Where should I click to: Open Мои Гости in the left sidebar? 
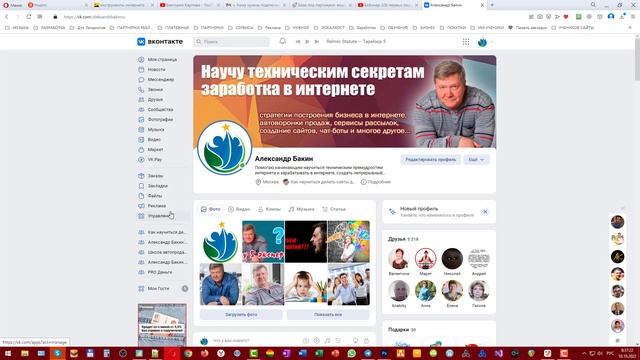[158, 289]
